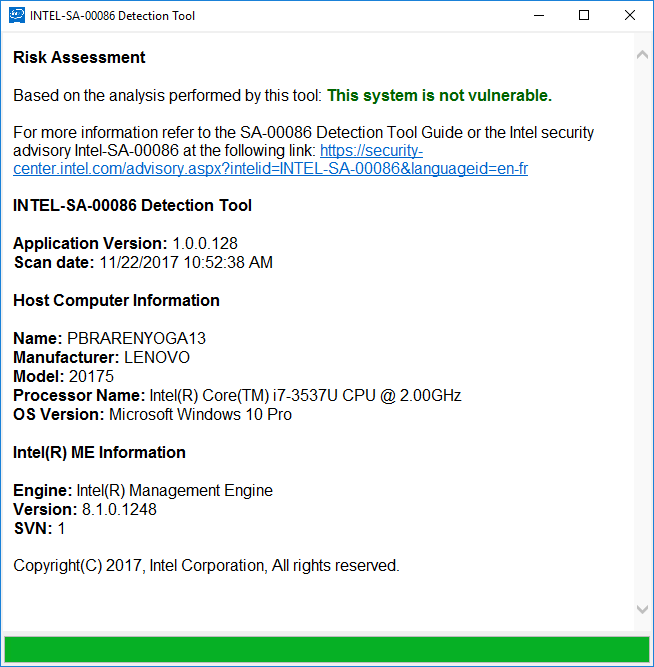The width and height of the screenshot is (654, 667).
Task: Click the Host Computer Information heading
Action: coord(116,300)
